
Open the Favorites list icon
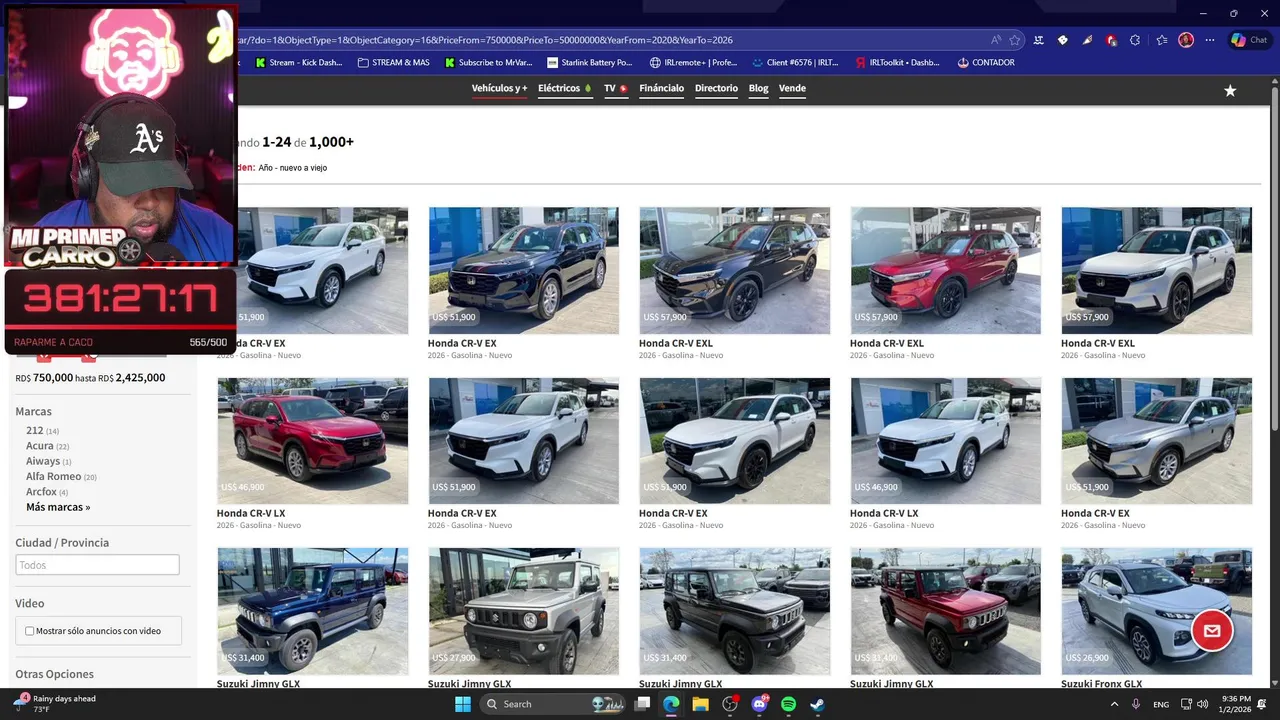coord(1161,40)
